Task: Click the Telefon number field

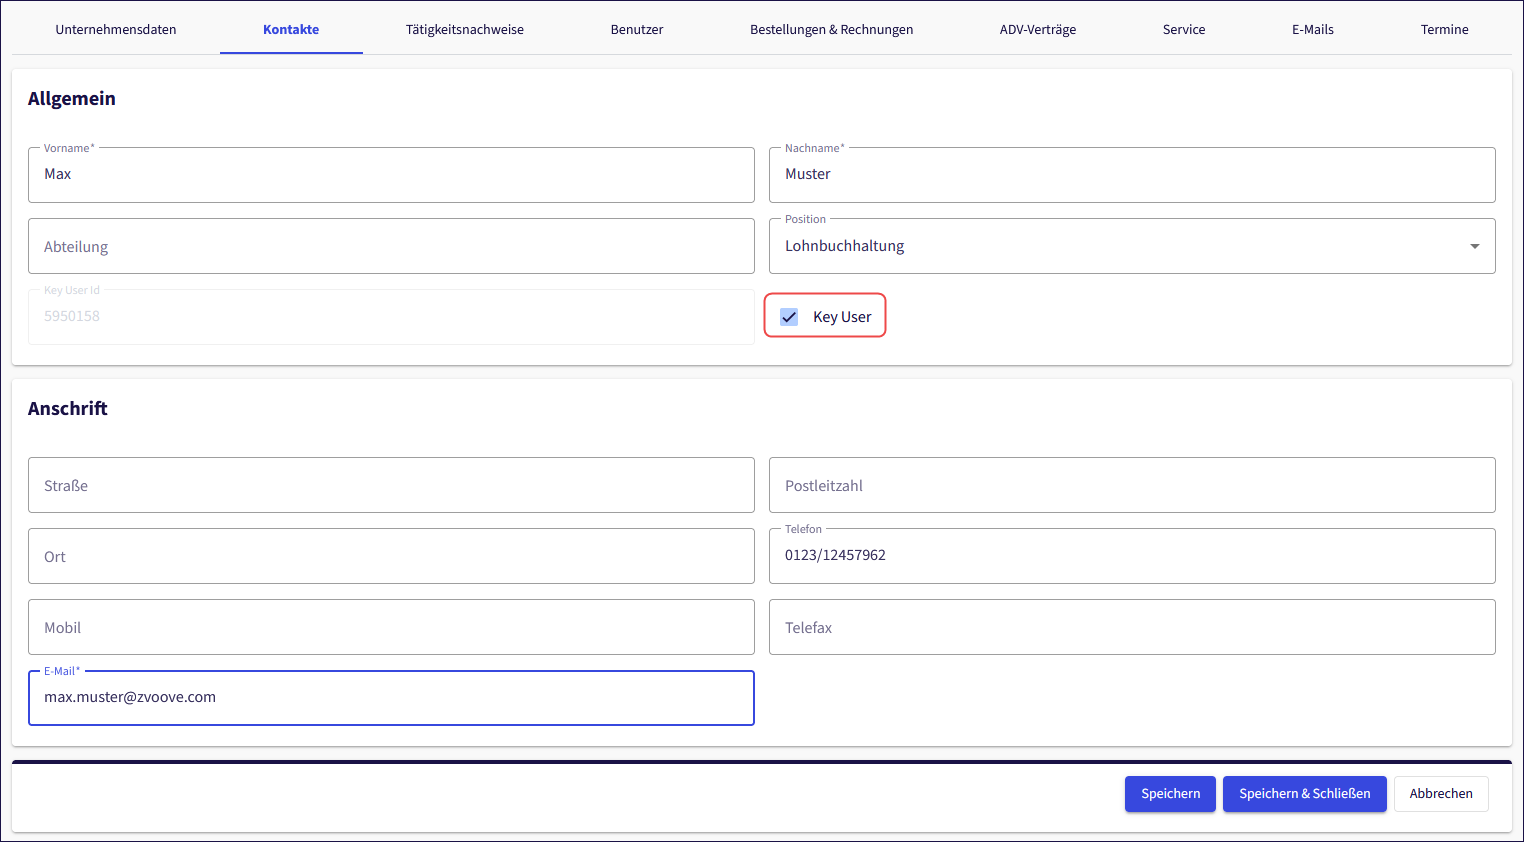Action: point(1131,556)
